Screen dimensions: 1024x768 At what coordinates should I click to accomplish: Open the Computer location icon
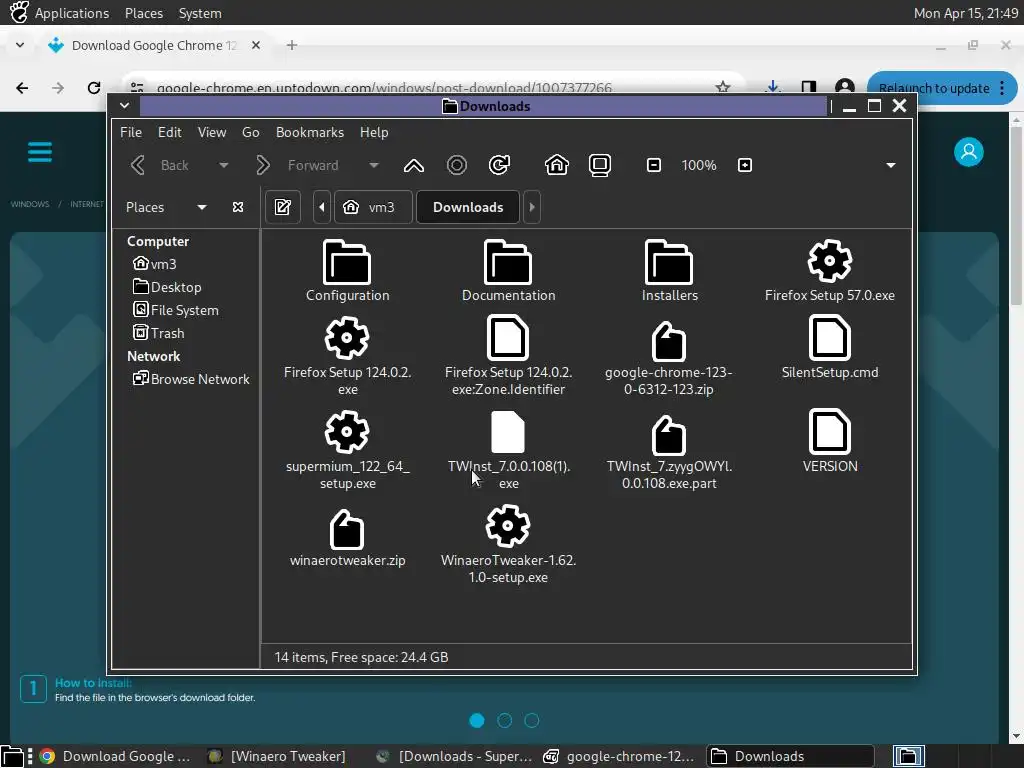click(x=600, y=165)
